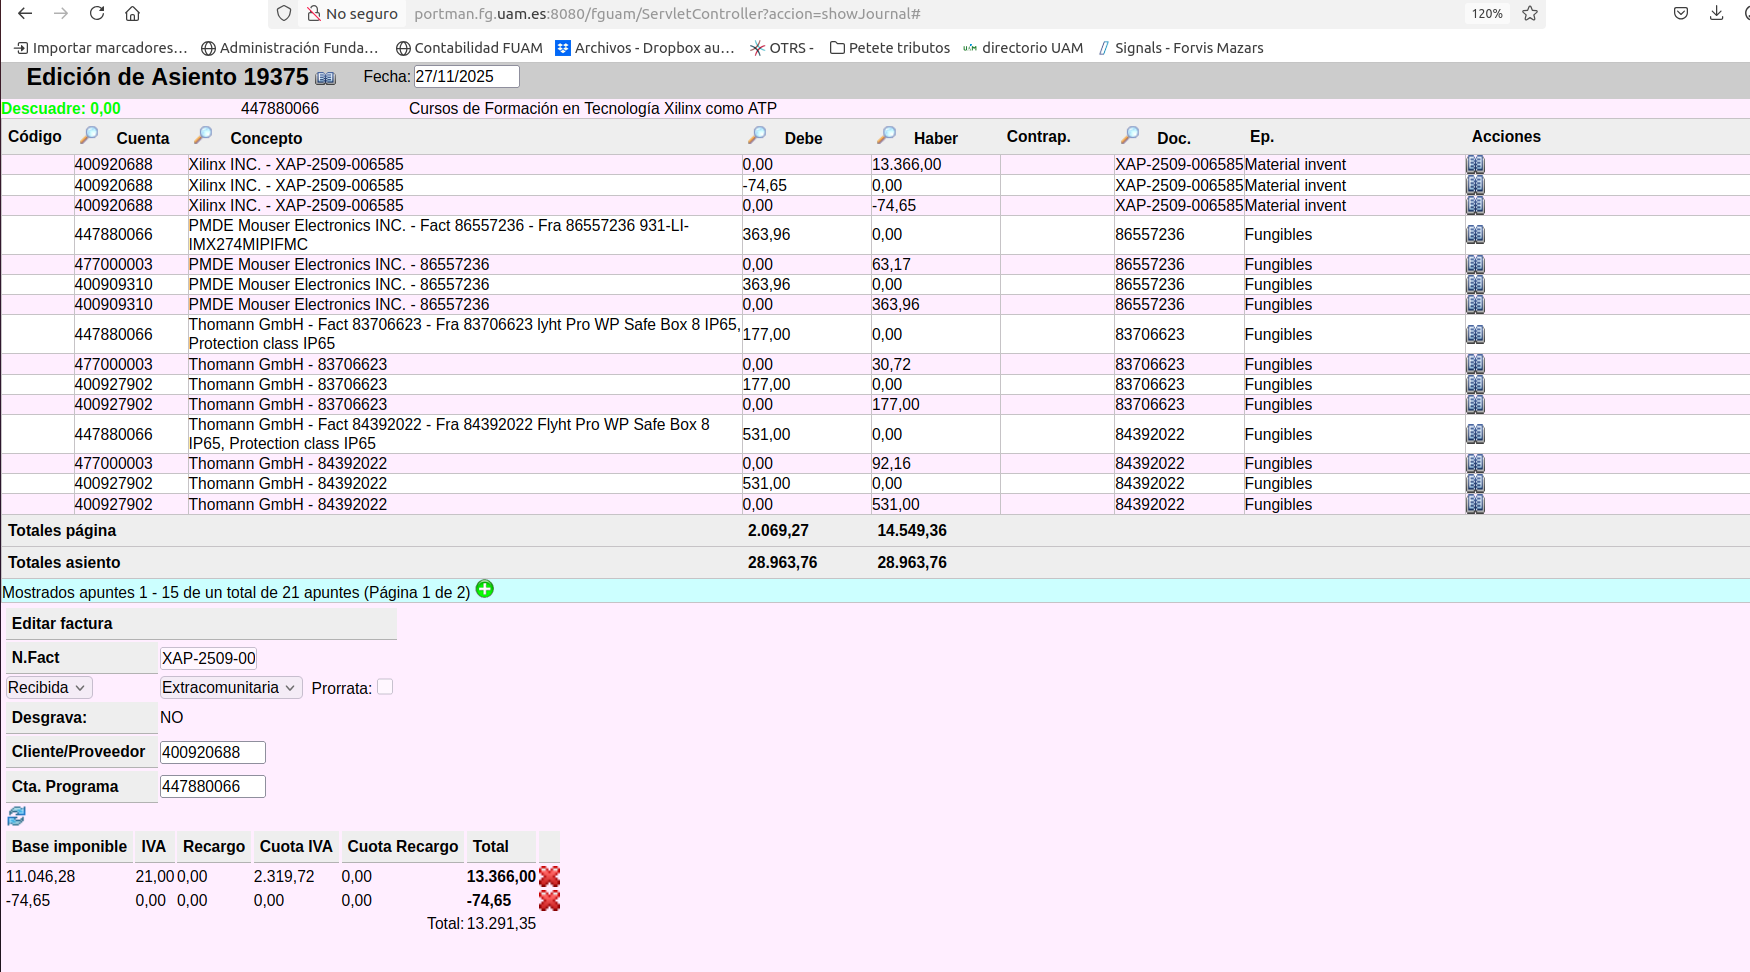Click the refresh icon below Cta. Programa
1750x972 pixels.
tap(16, 816)
